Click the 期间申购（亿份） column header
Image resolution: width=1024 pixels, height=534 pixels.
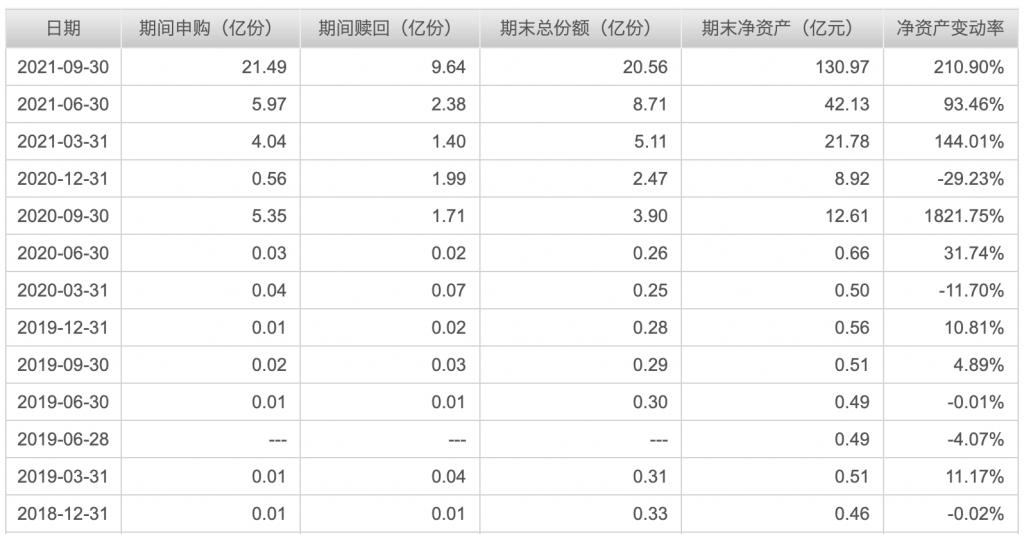click(x=210, y=28)
